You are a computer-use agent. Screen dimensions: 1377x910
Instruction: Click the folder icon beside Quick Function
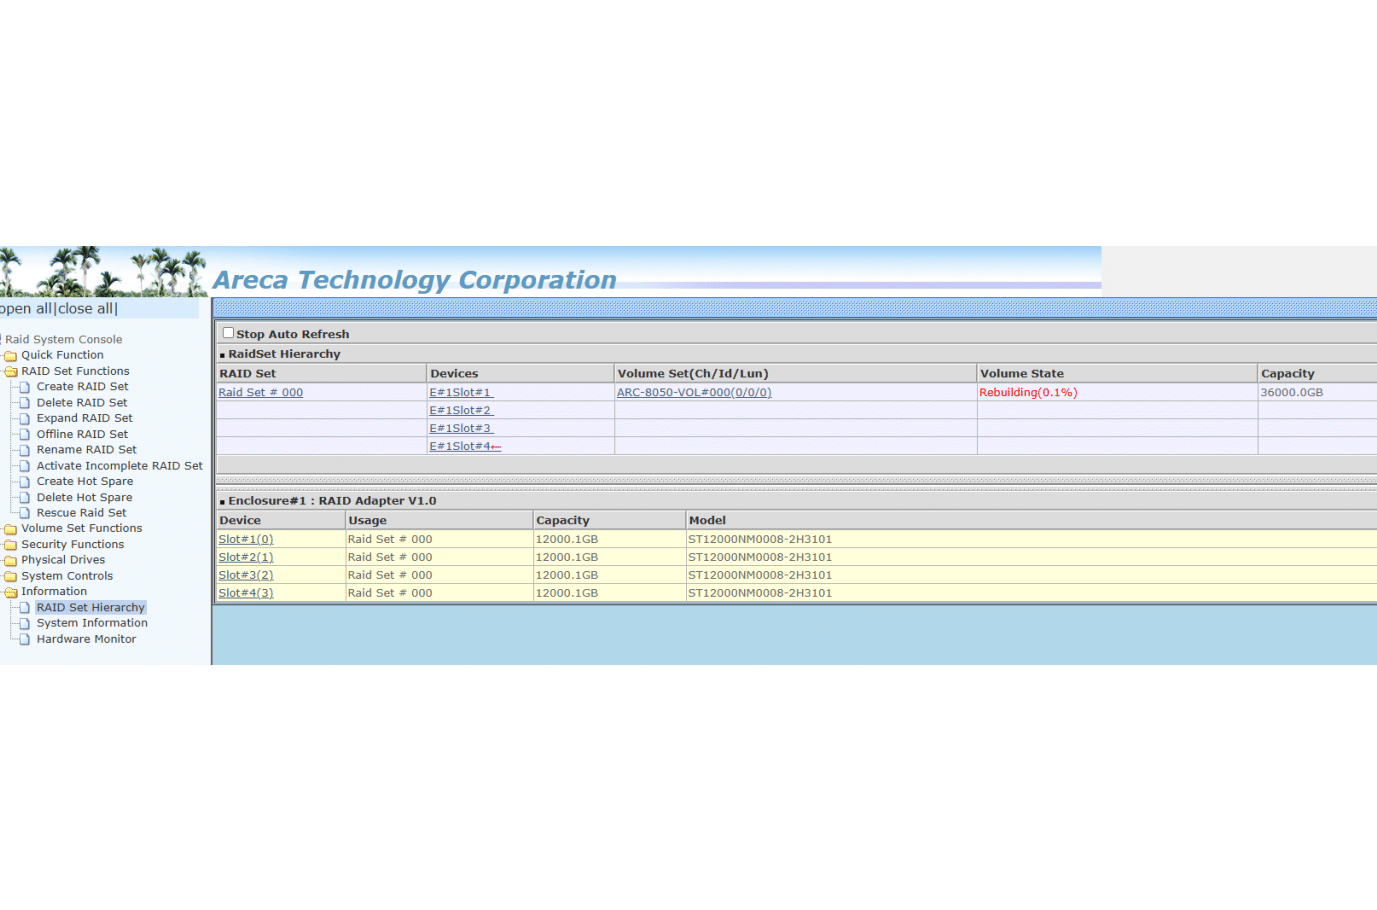[x=12, y=354]
